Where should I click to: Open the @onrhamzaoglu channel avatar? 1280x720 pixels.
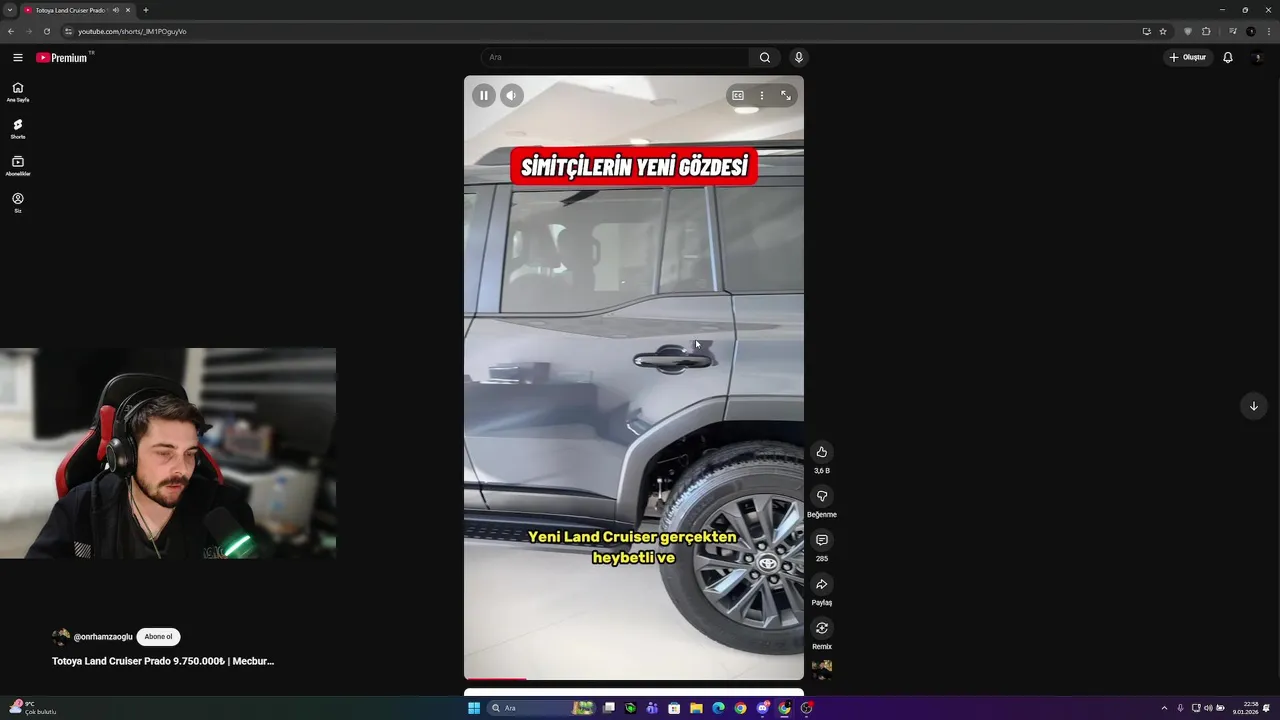[x=61, y=637]
